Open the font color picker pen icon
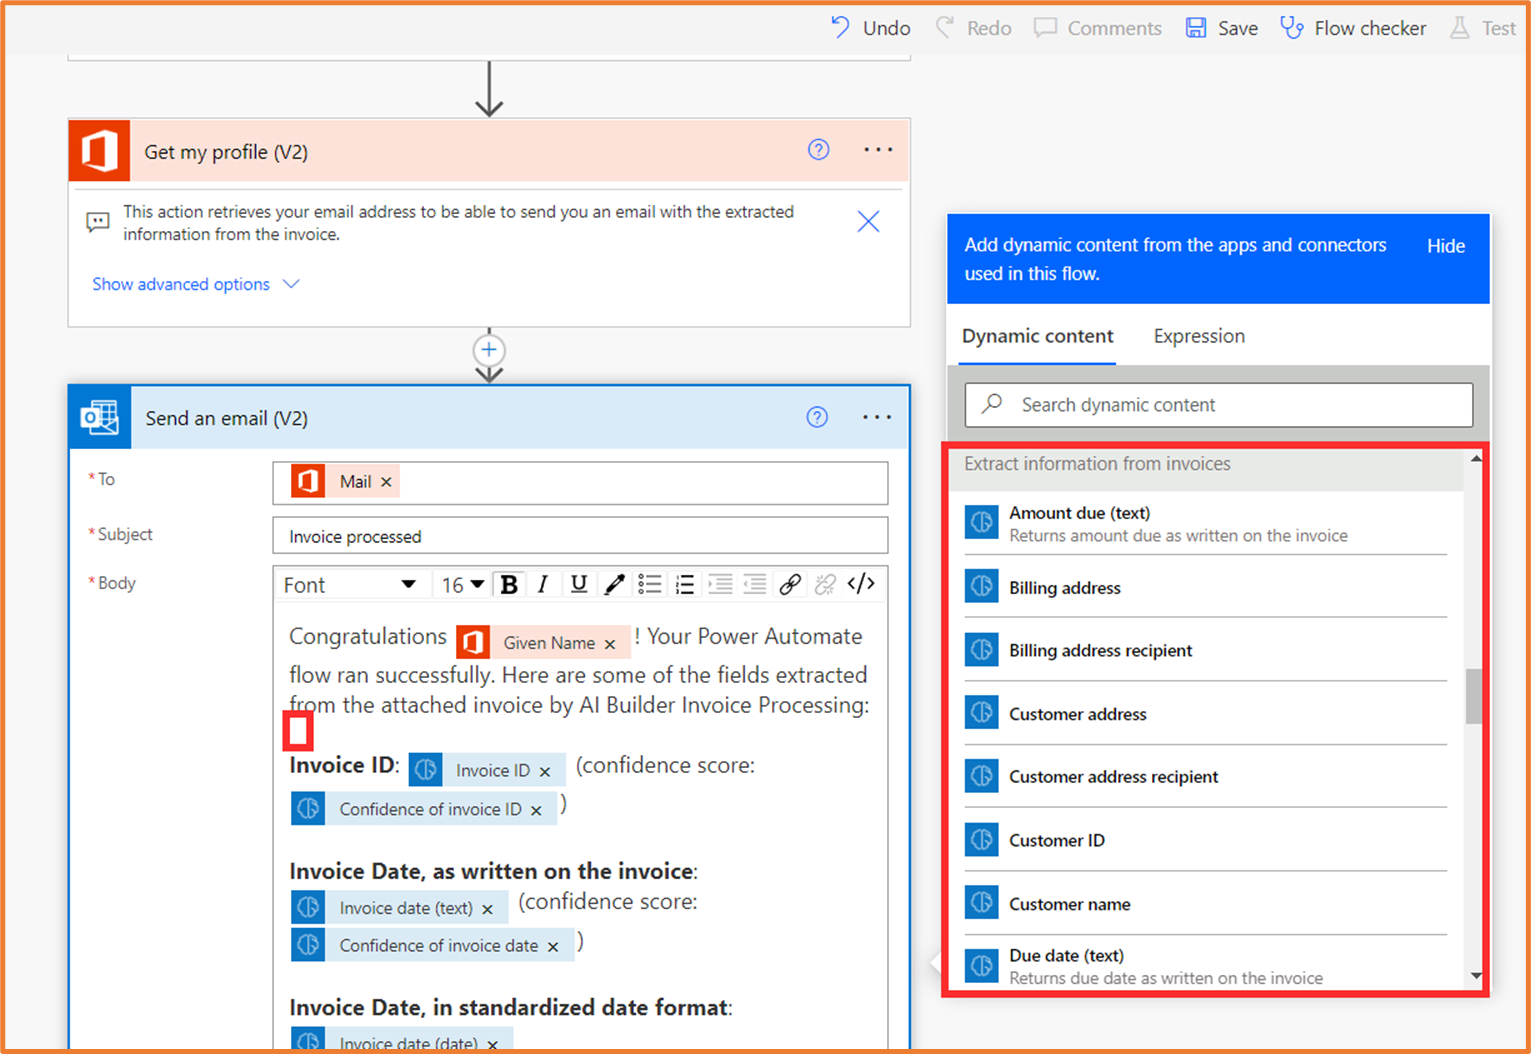 (614, 584)
